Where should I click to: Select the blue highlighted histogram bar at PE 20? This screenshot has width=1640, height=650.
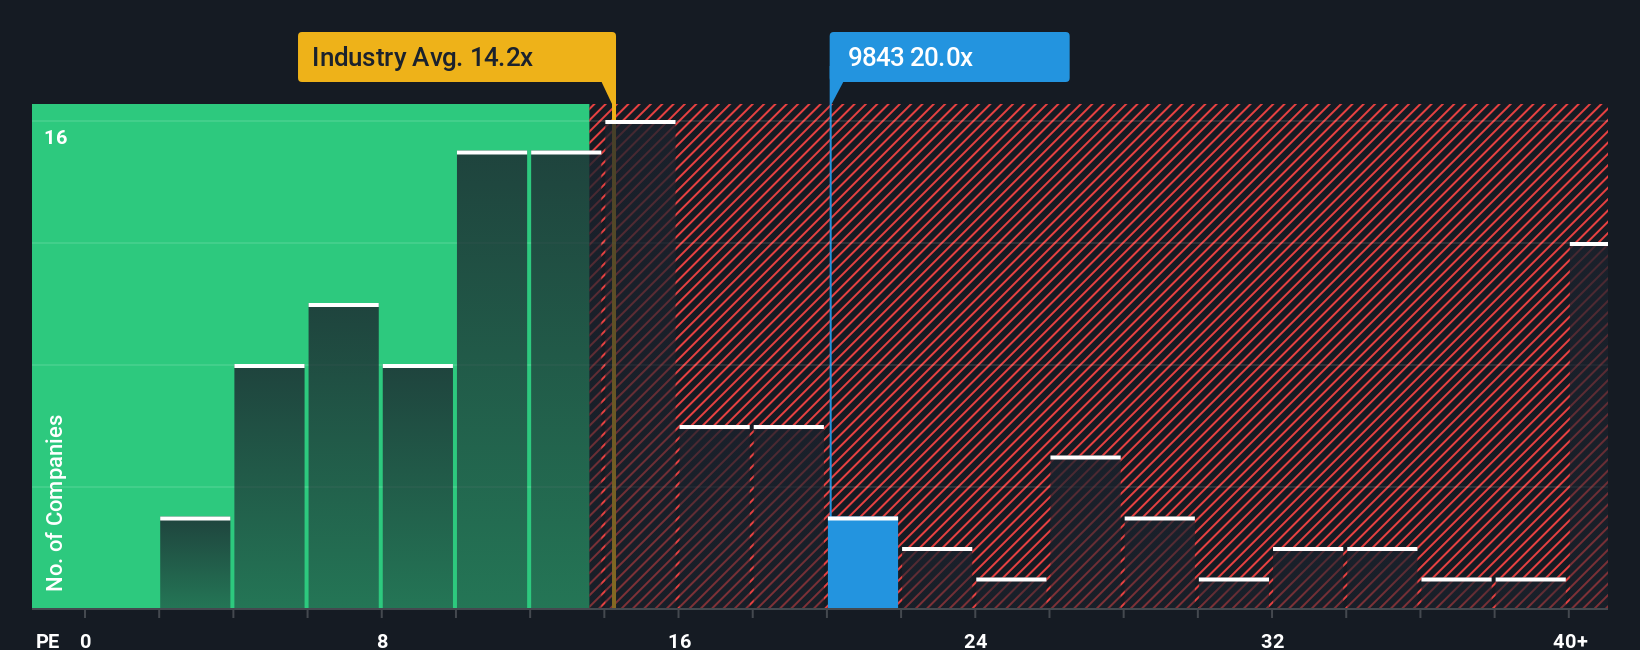click(863, 563)
